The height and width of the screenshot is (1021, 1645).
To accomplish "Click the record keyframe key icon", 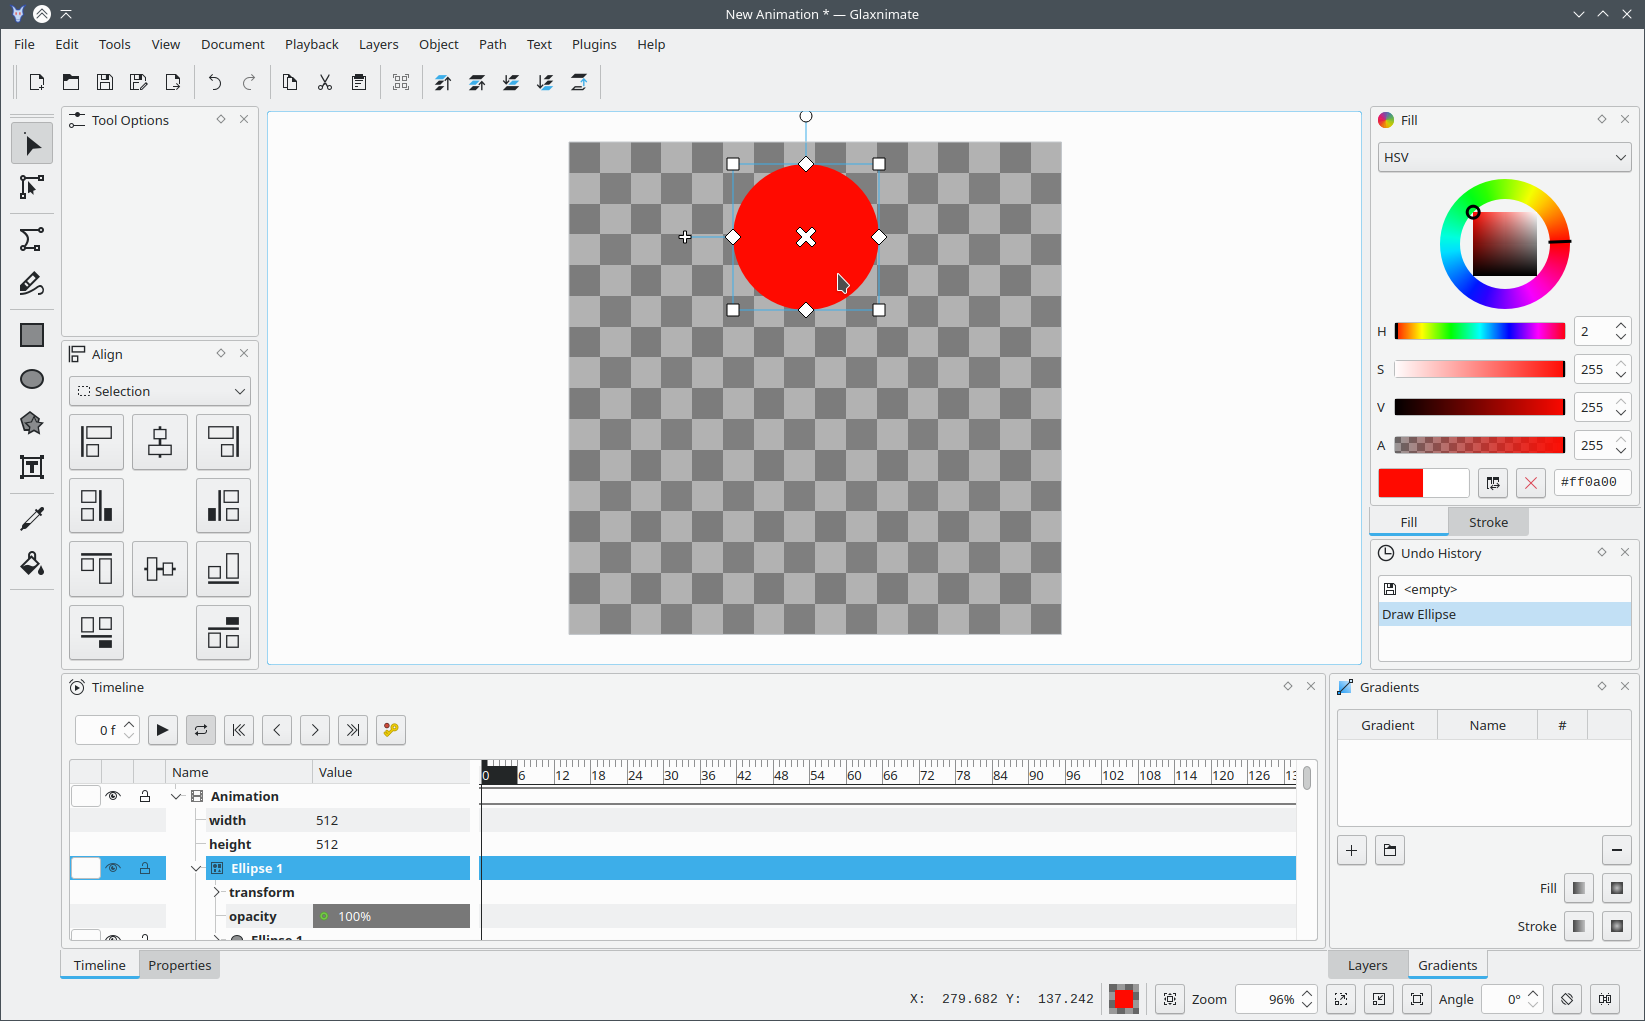I will (x=391, y=730).
